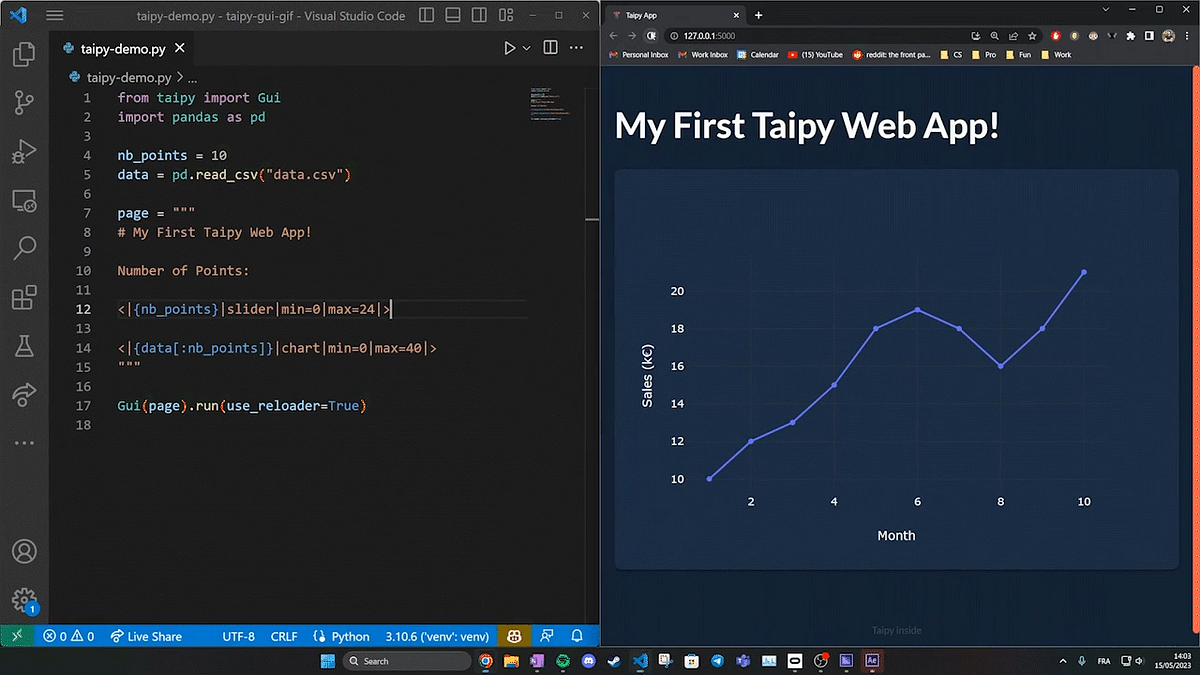Viewport: 1200px width, 675px height.
Task: Open the VS Code hamburger menu
Action: 55,15
